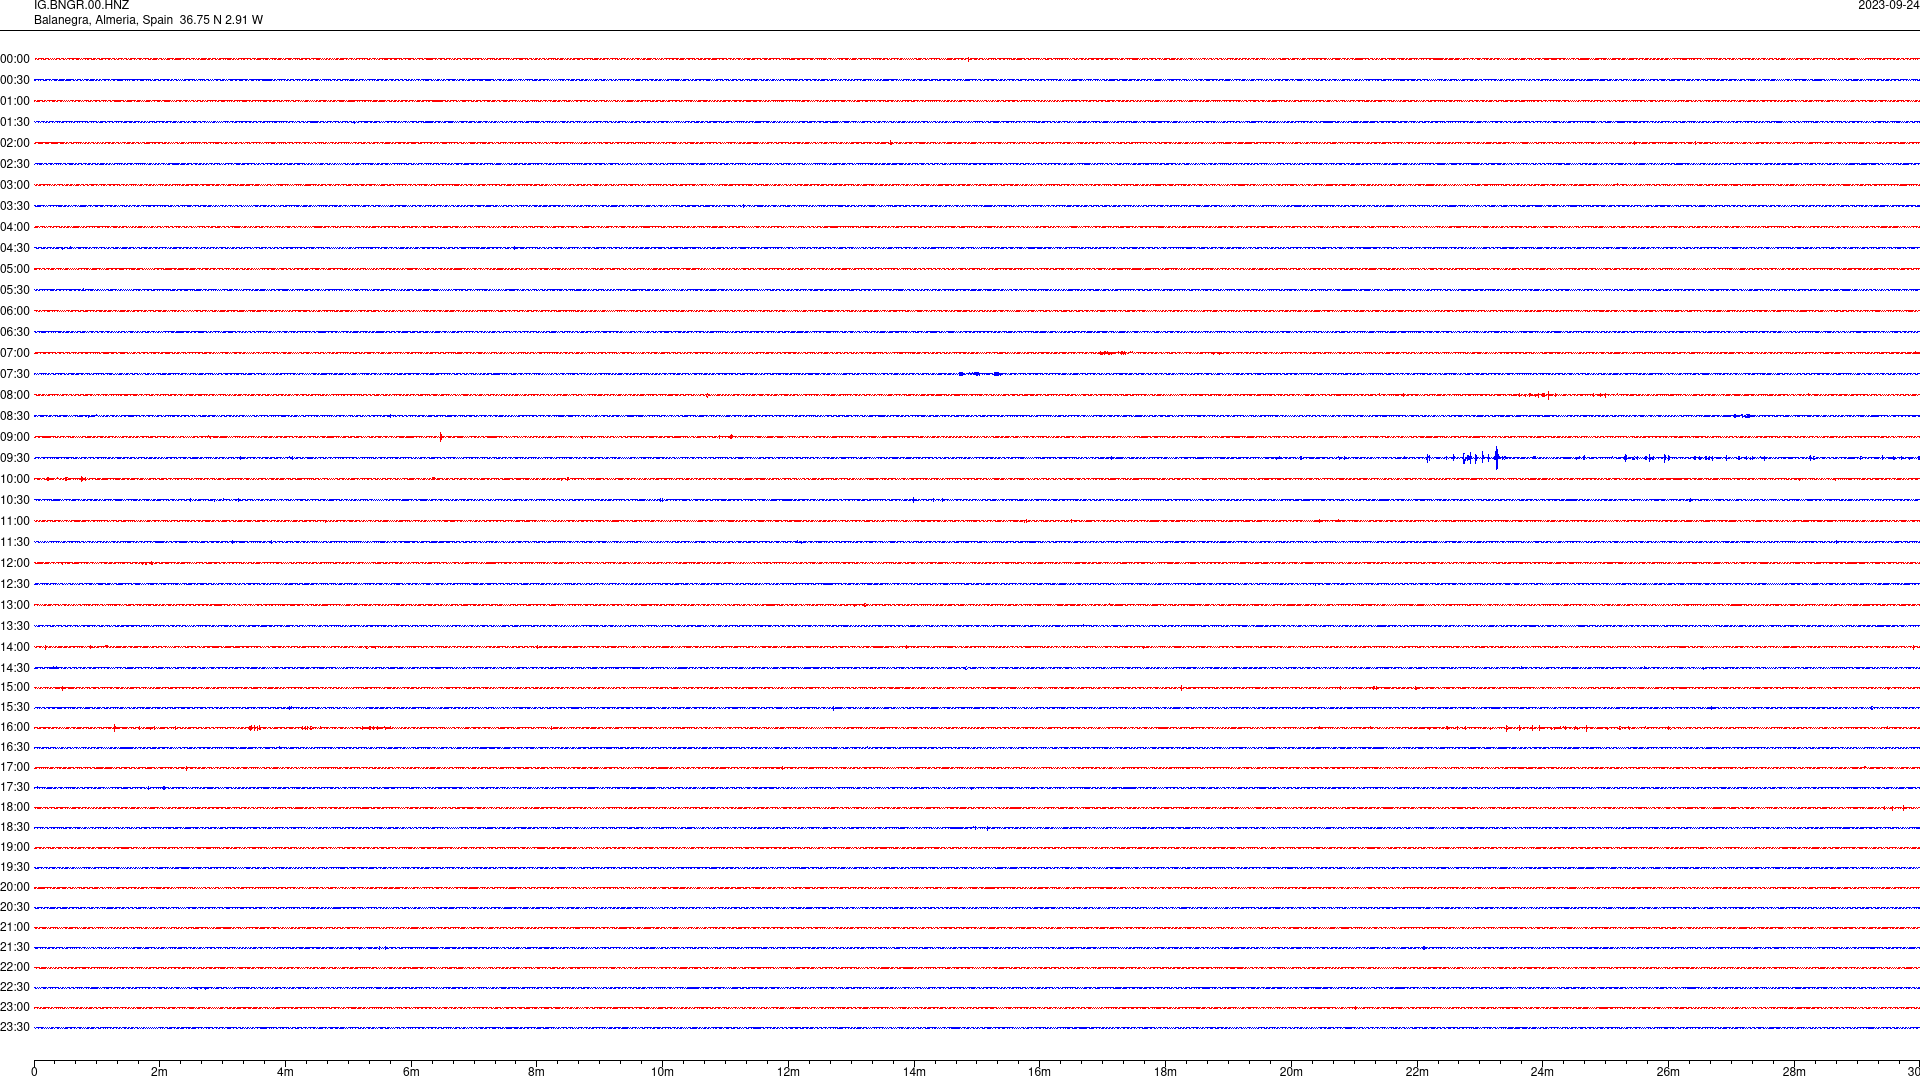Click the 10m tick on the time axis
The height and width of the screenshot is (1080, 1920).
click(662, 1072)
